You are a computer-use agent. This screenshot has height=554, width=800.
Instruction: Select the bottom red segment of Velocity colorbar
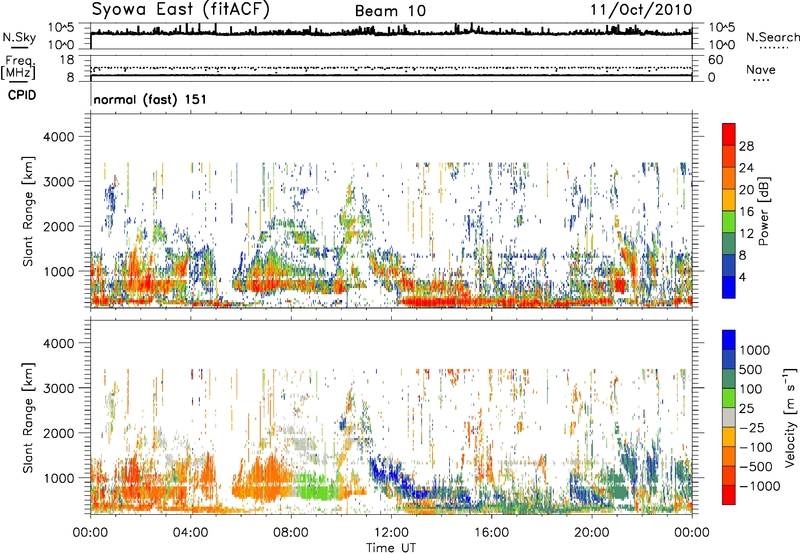click(729, 495)
